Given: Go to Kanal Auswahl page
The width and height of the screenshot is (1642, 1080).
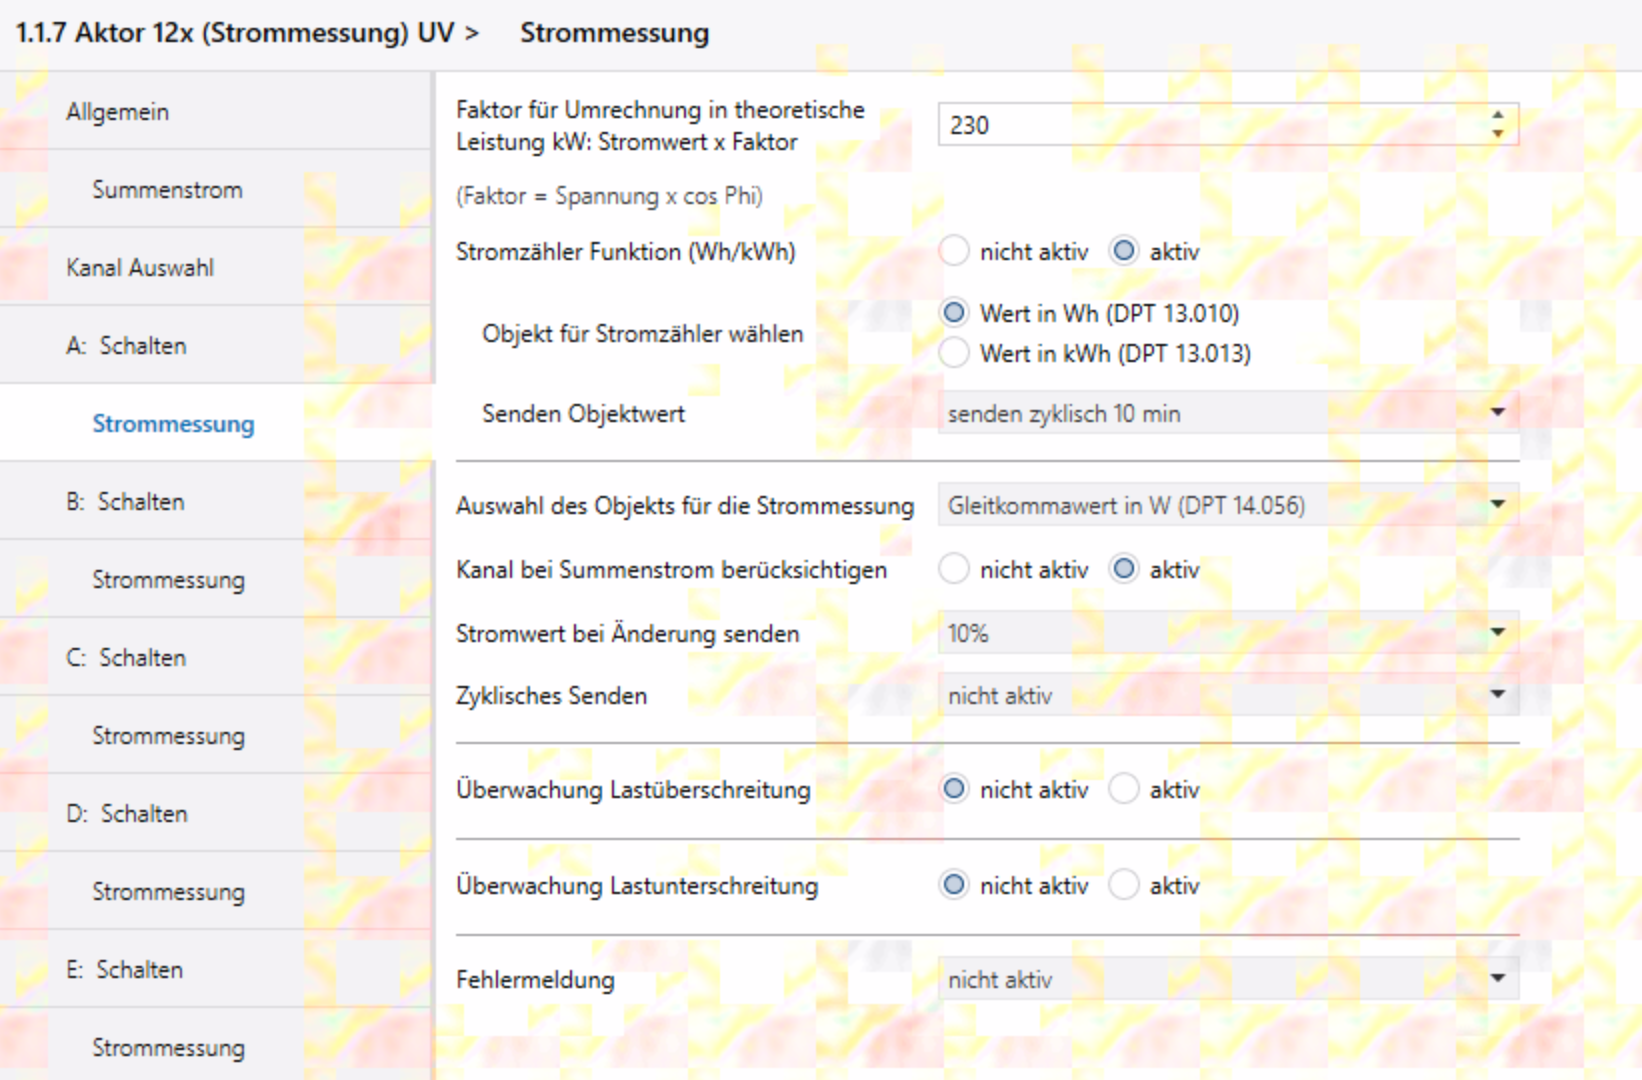Looking at the screenshot, I should tap(140, 268).
